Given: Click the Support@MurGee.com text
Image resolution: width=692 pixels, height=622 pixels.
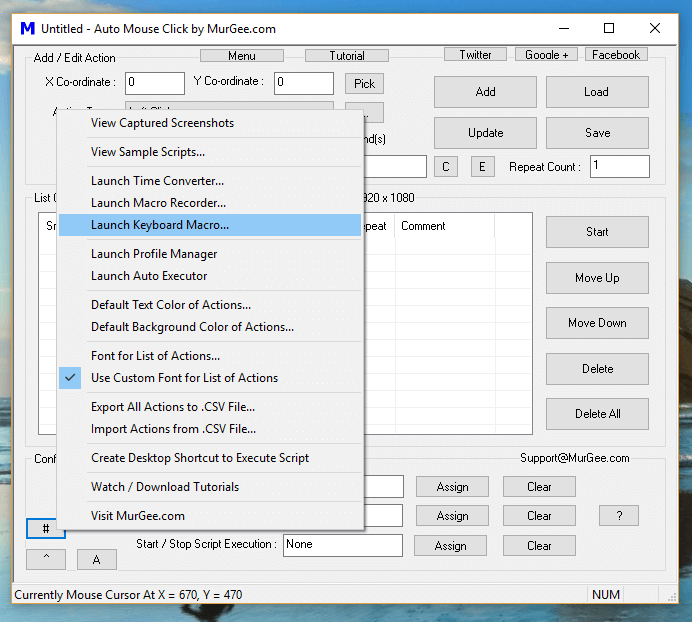Looking at the screenshot, I should click(575, 458).
